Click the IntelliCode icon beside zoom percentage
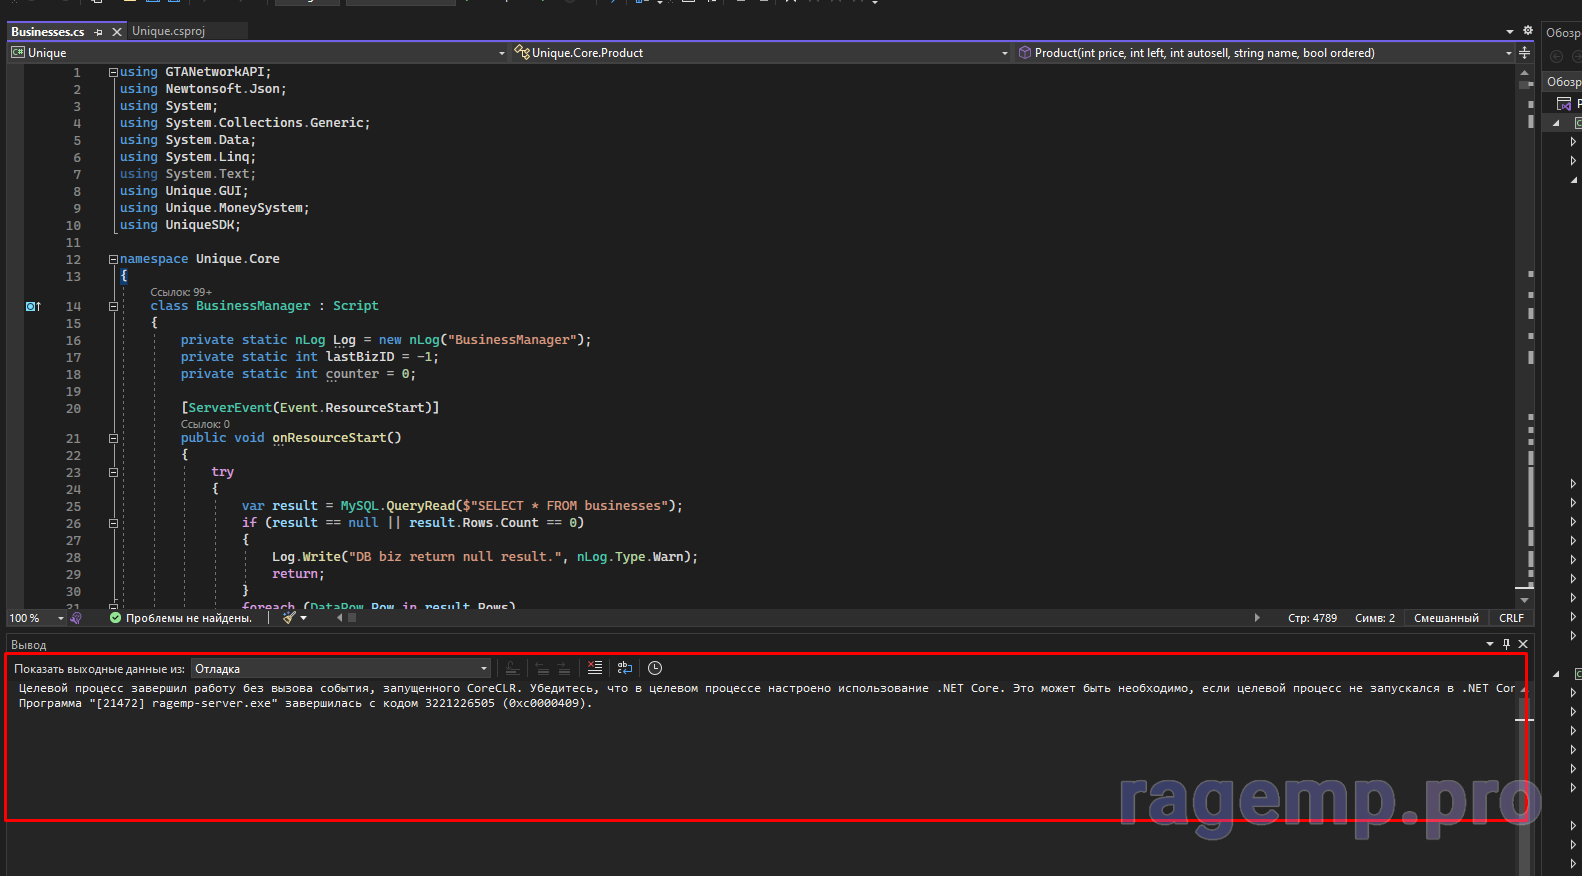The image size is (1582, 876). (76, 618)
